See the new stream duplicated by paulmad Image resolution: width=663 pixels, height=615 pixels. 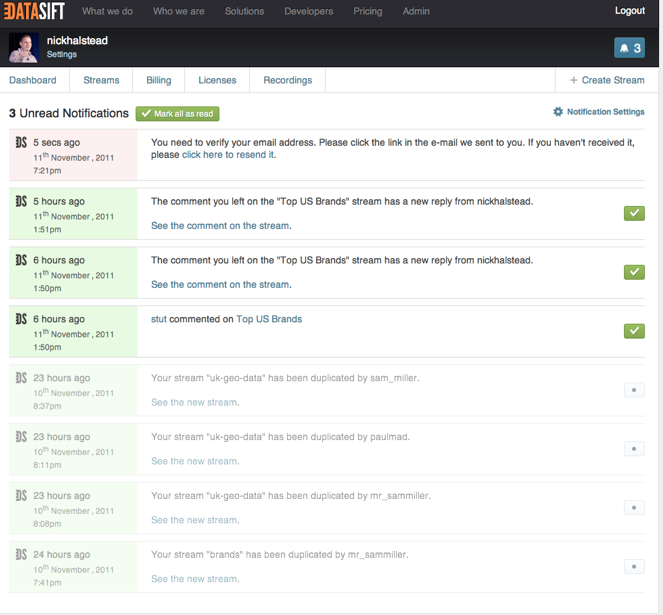pos(195,461)
